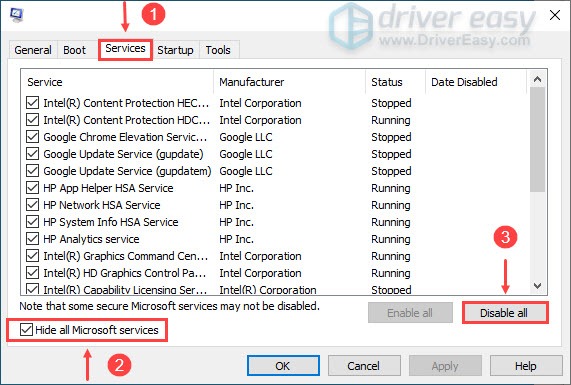Confirm with the OK button
Image resolution: width=571 pixels, height=385 pixels.
pos(283,366)
